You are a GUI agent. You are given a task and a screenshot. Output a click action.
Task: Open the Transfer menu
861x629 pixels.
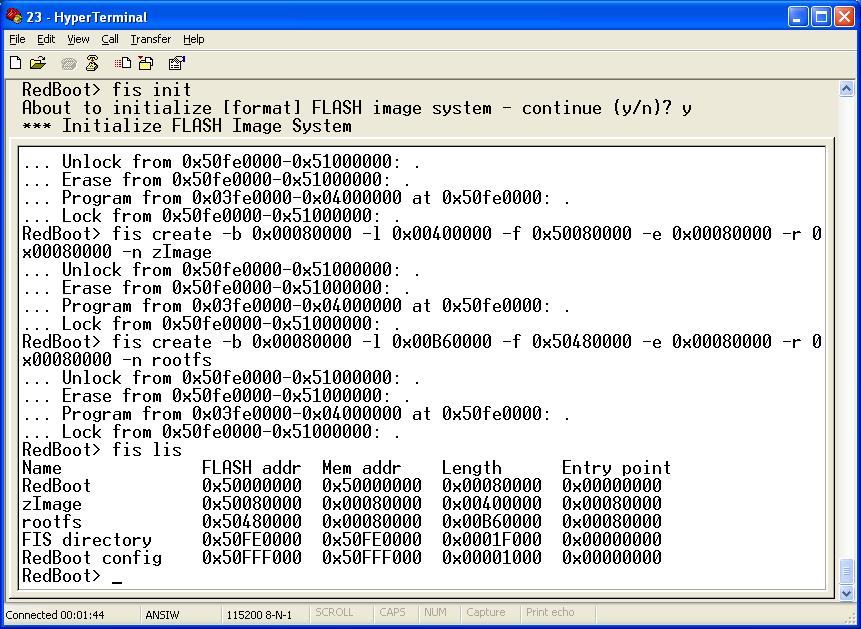[150, 39]
